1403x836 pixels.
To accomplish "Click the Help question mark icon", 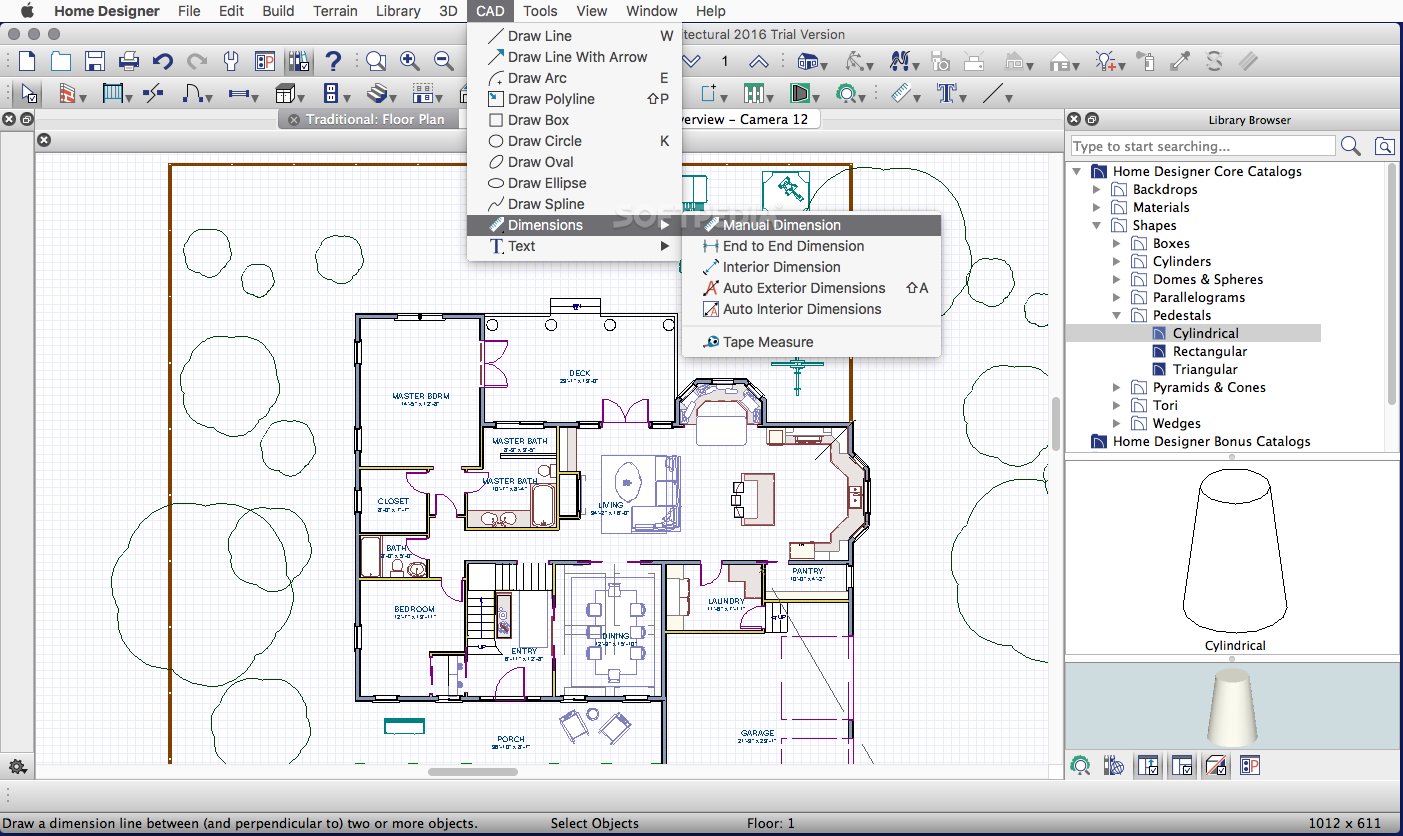I will (x=334, y=61).
